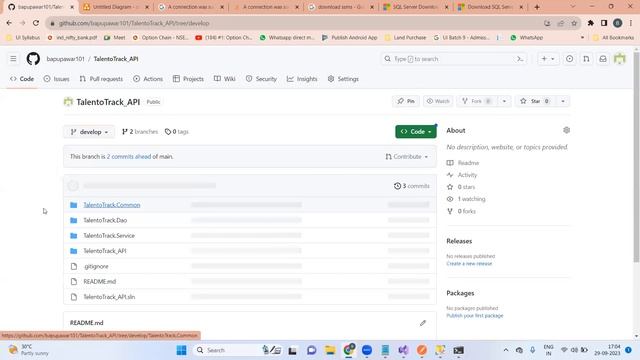The height and width of the screenshot is (360, 640).
Task: Go back to previous page in Chrome
Action: click(9, 23)
